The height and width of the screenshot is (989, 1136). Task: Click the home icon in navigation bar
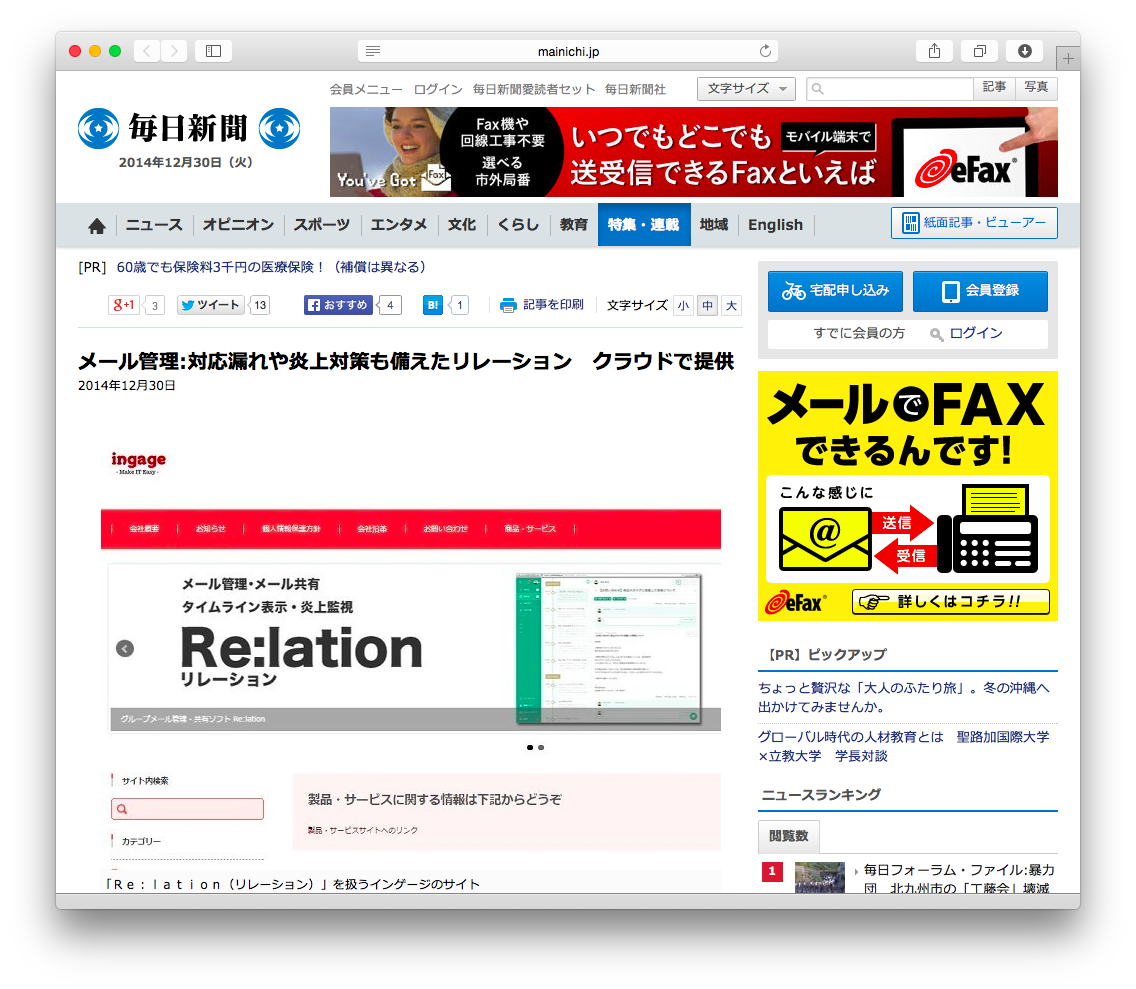pos(96,226)
